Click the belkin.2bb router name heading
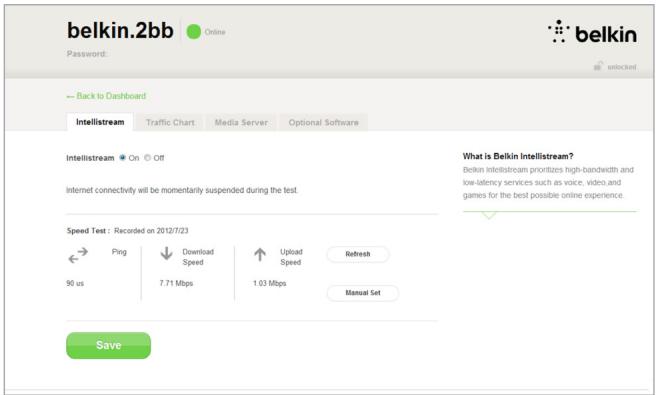Screen dimensions: 656x395 pyautogui.click(x=120, y=31)
